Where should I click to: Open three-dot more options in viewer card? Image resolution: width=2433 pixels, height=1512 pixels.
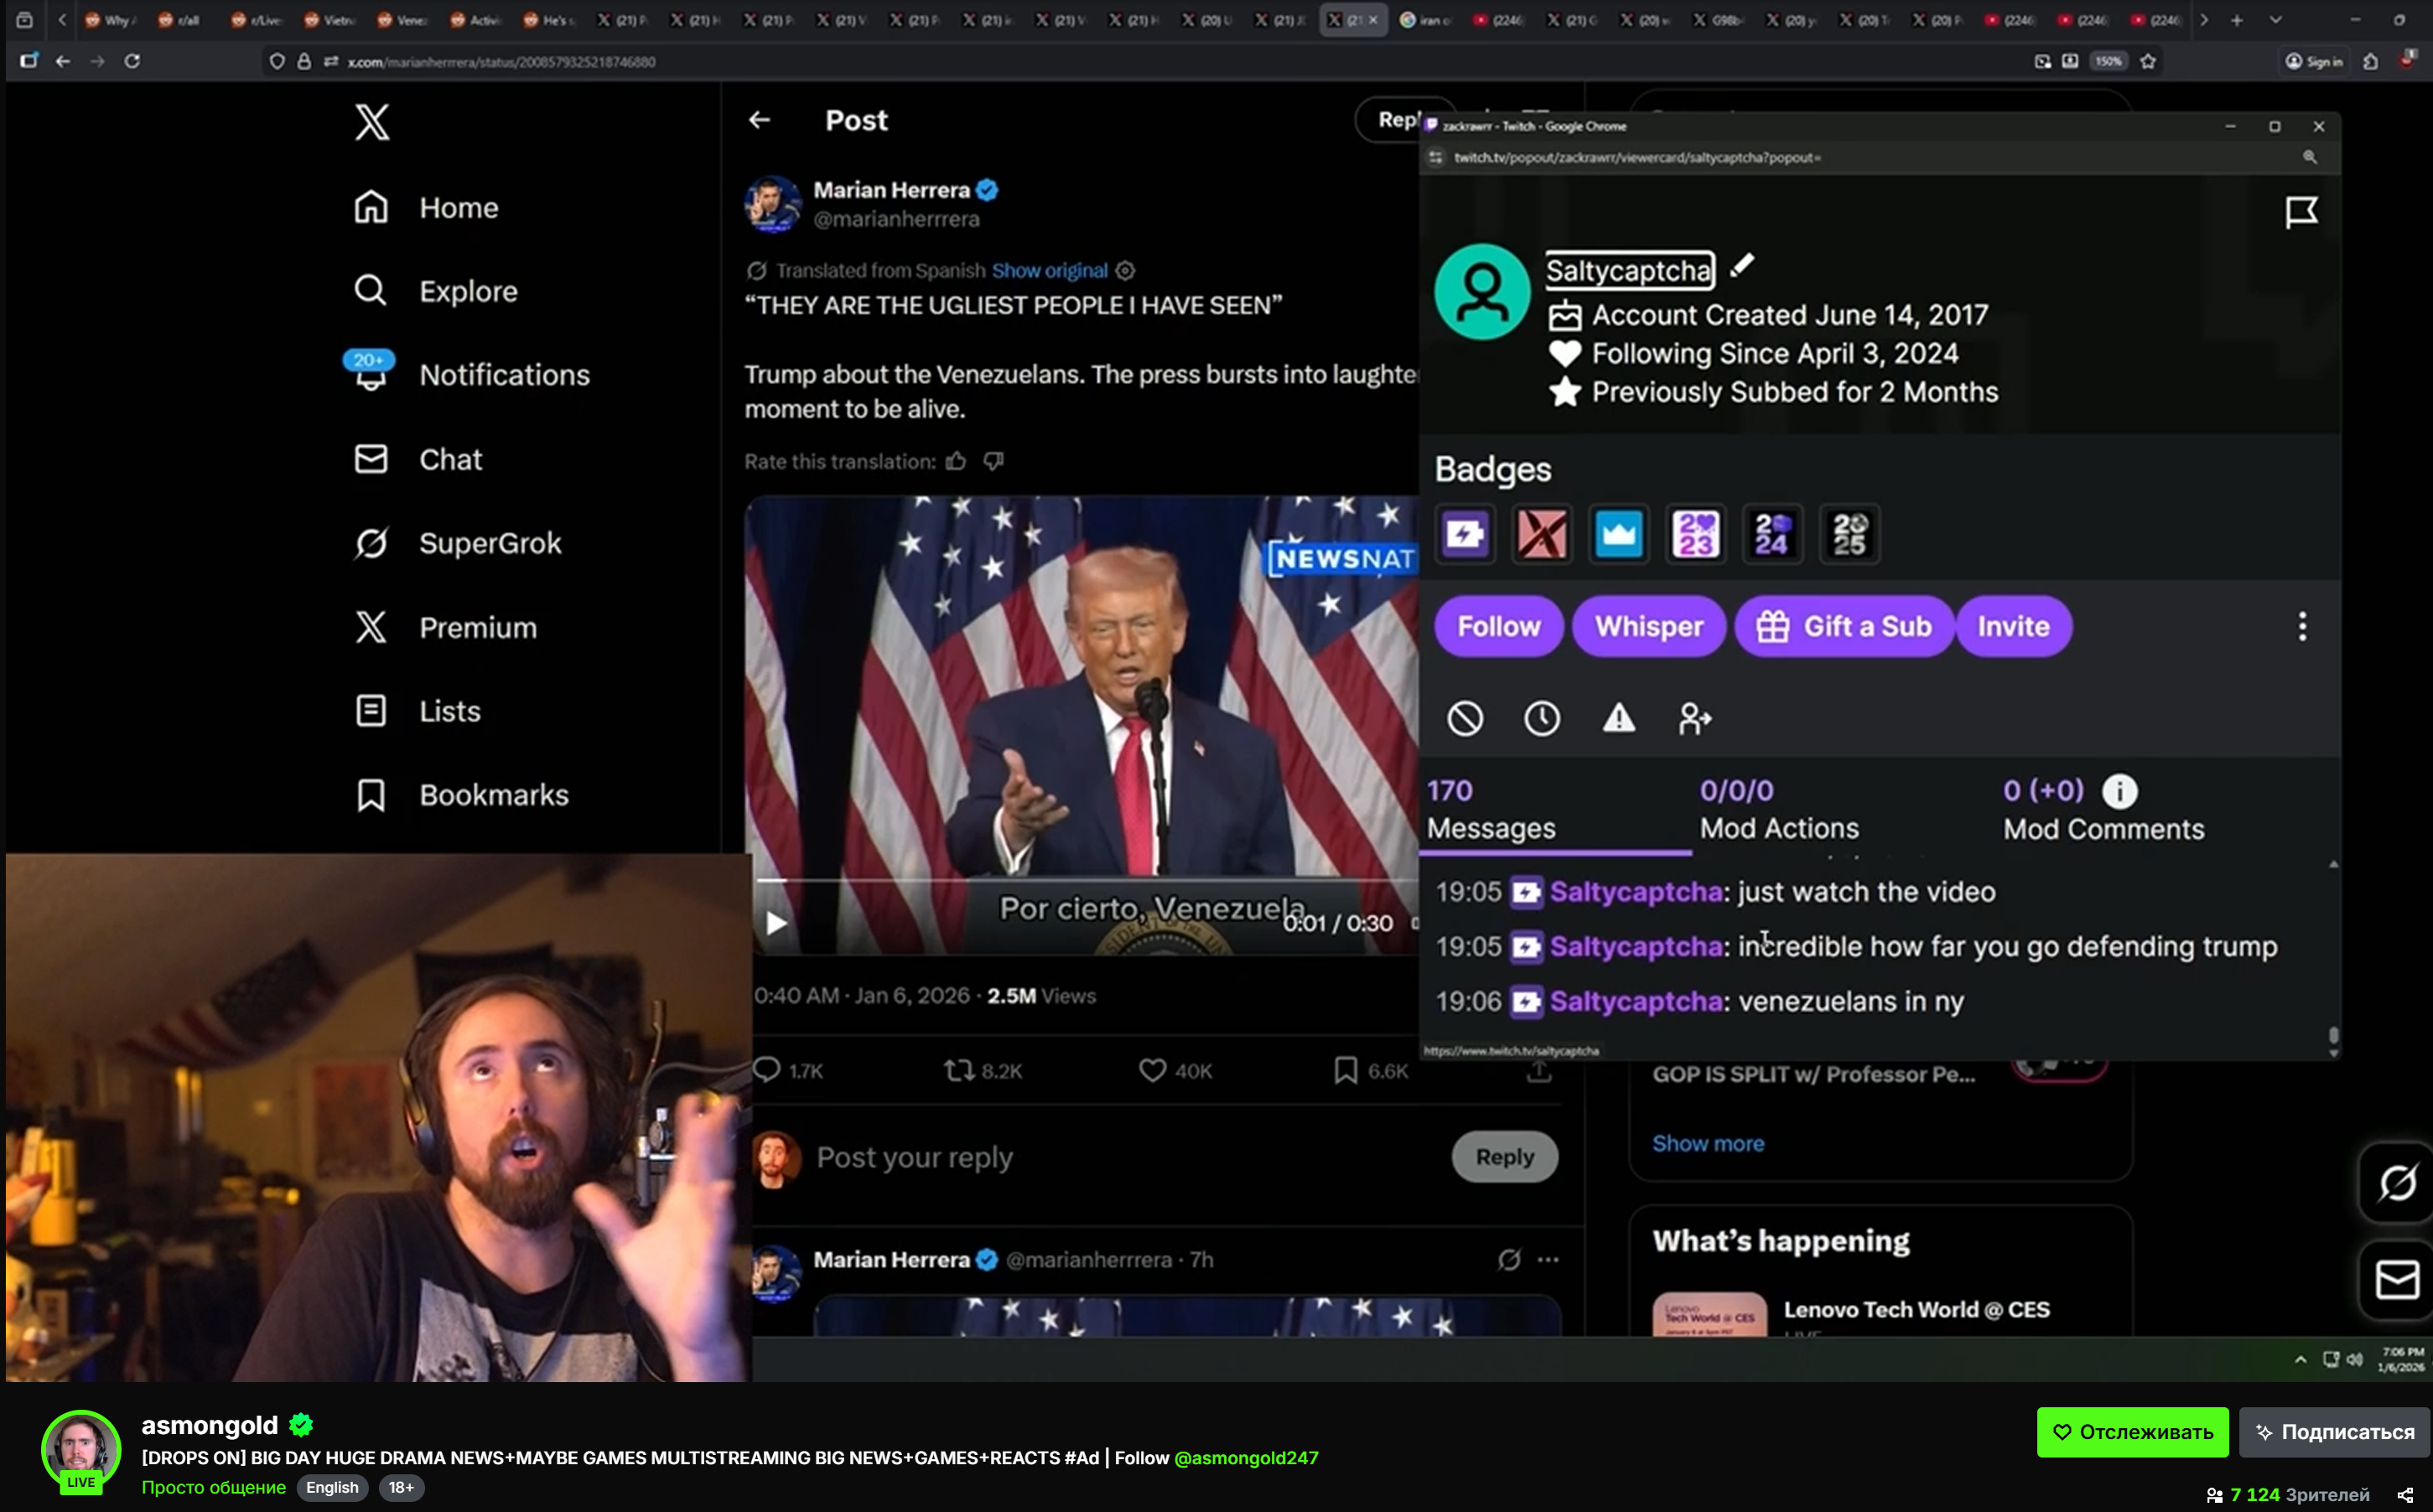point(2302,627)
